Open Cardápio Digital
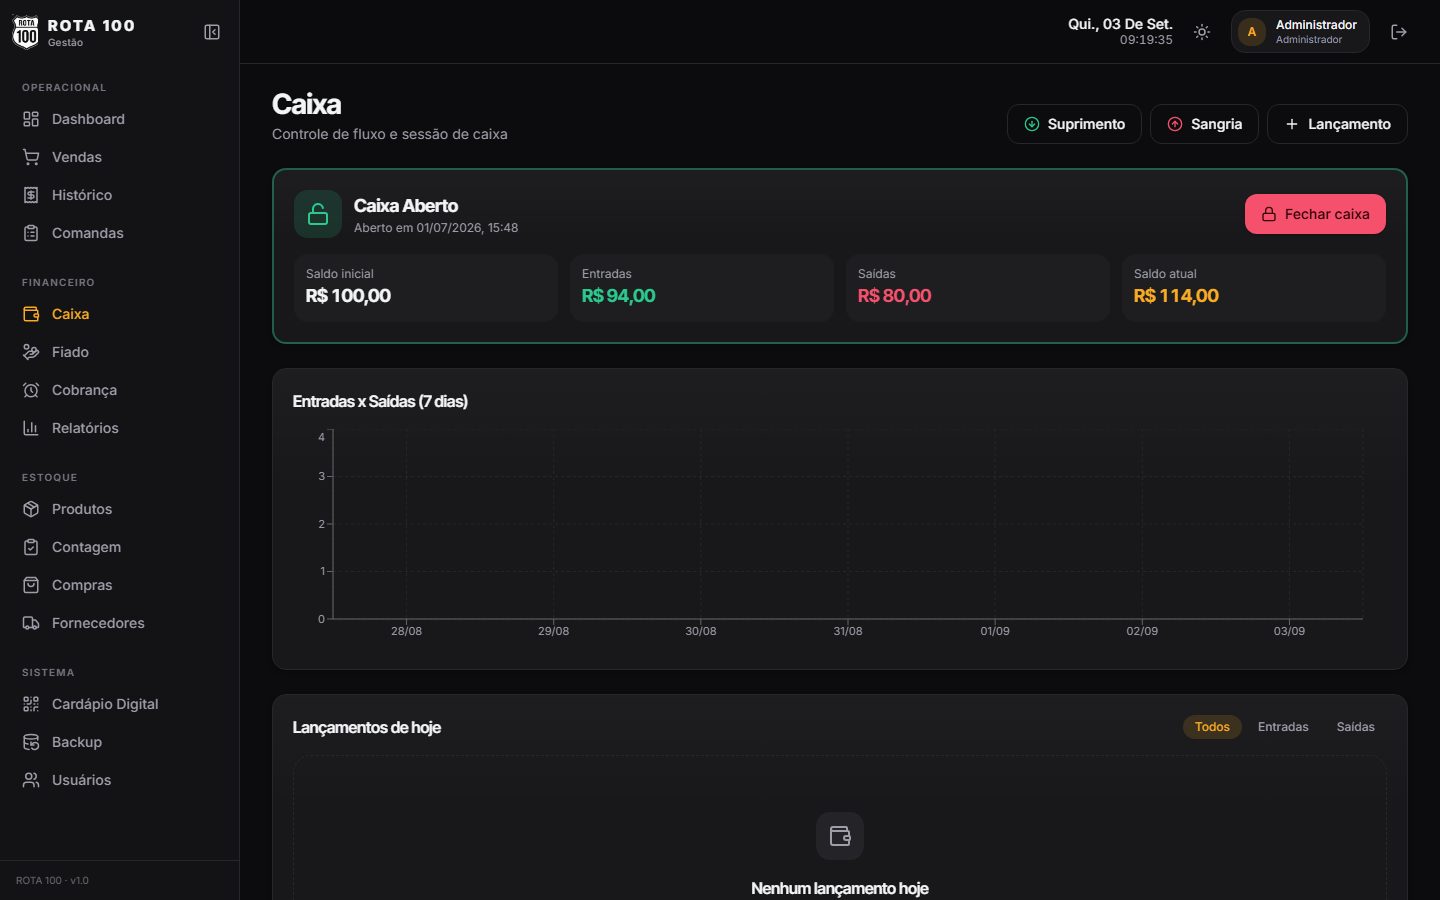Viewport: 1440px width, 900px height. (120, 704)
